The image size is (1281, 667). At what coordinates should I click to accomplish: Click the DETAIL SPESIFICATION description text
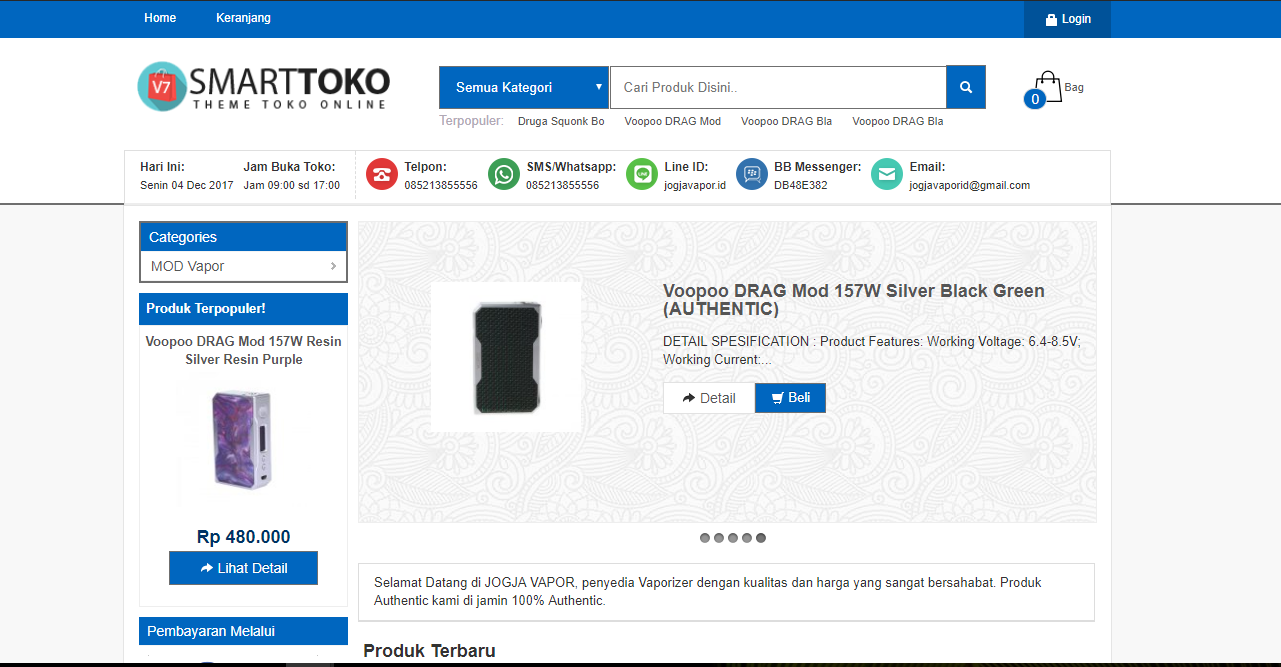point(872,350)
